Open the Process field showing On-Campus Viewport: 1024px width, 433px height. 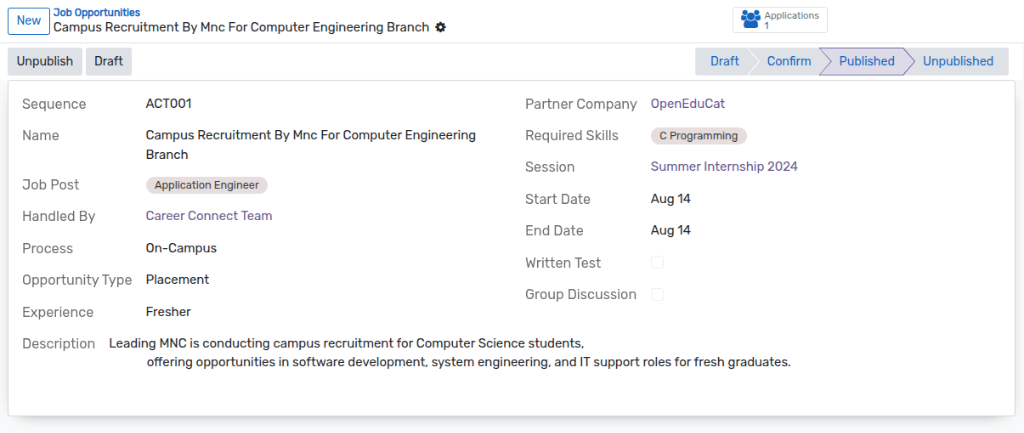181,248
